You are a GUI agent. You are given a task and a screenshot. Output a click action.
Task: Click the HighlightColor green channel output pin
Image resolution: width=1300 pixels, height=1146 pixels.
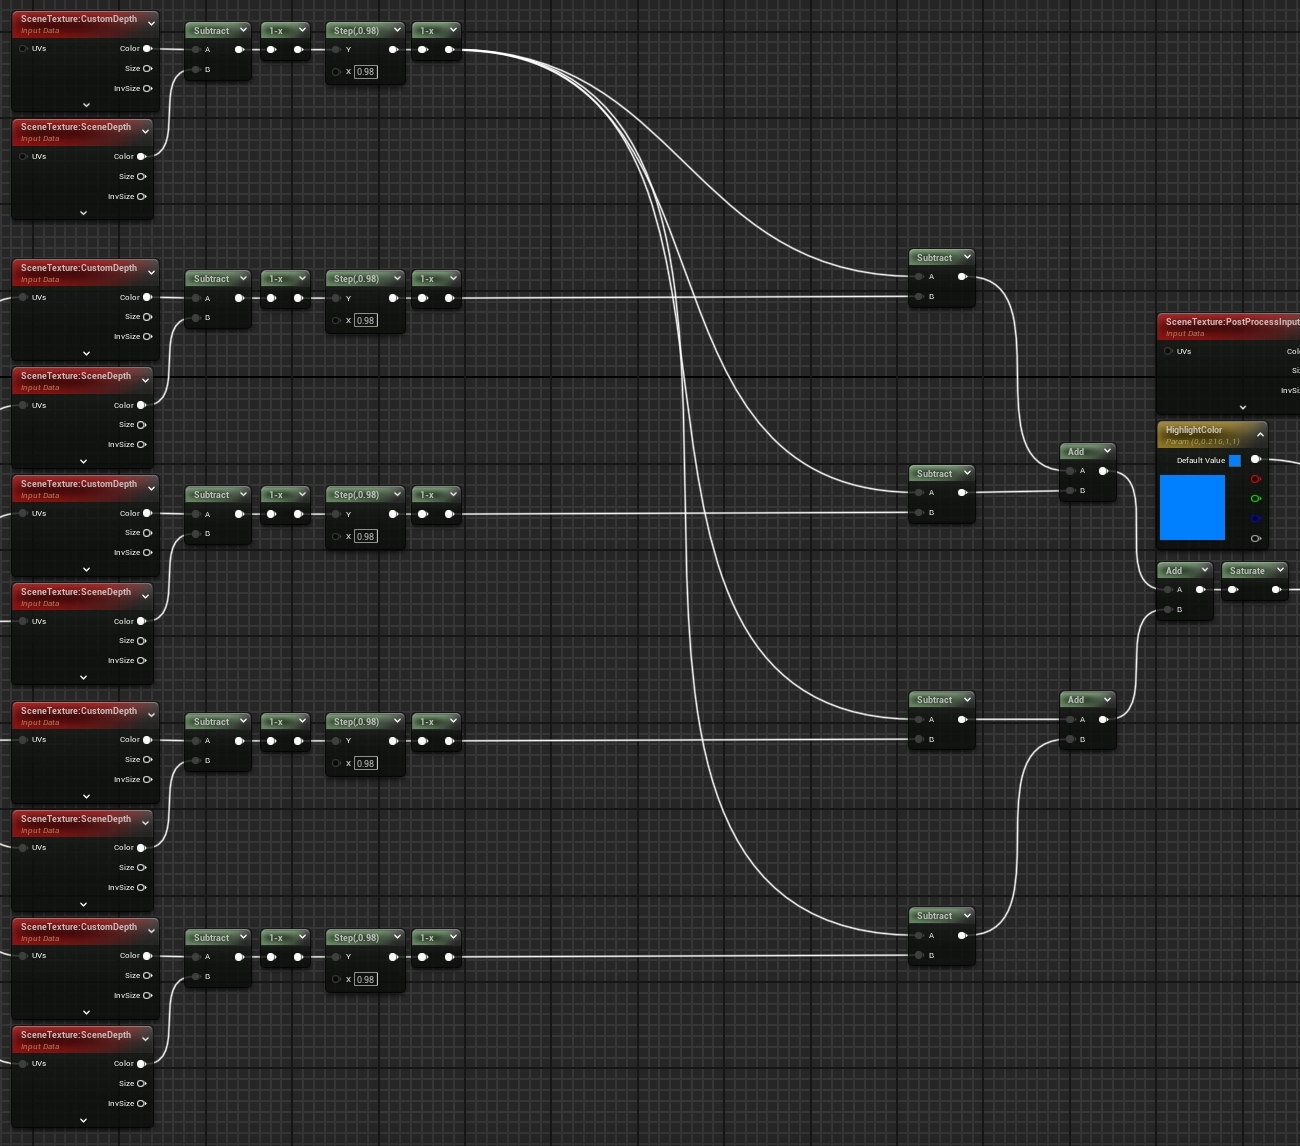1256,499
